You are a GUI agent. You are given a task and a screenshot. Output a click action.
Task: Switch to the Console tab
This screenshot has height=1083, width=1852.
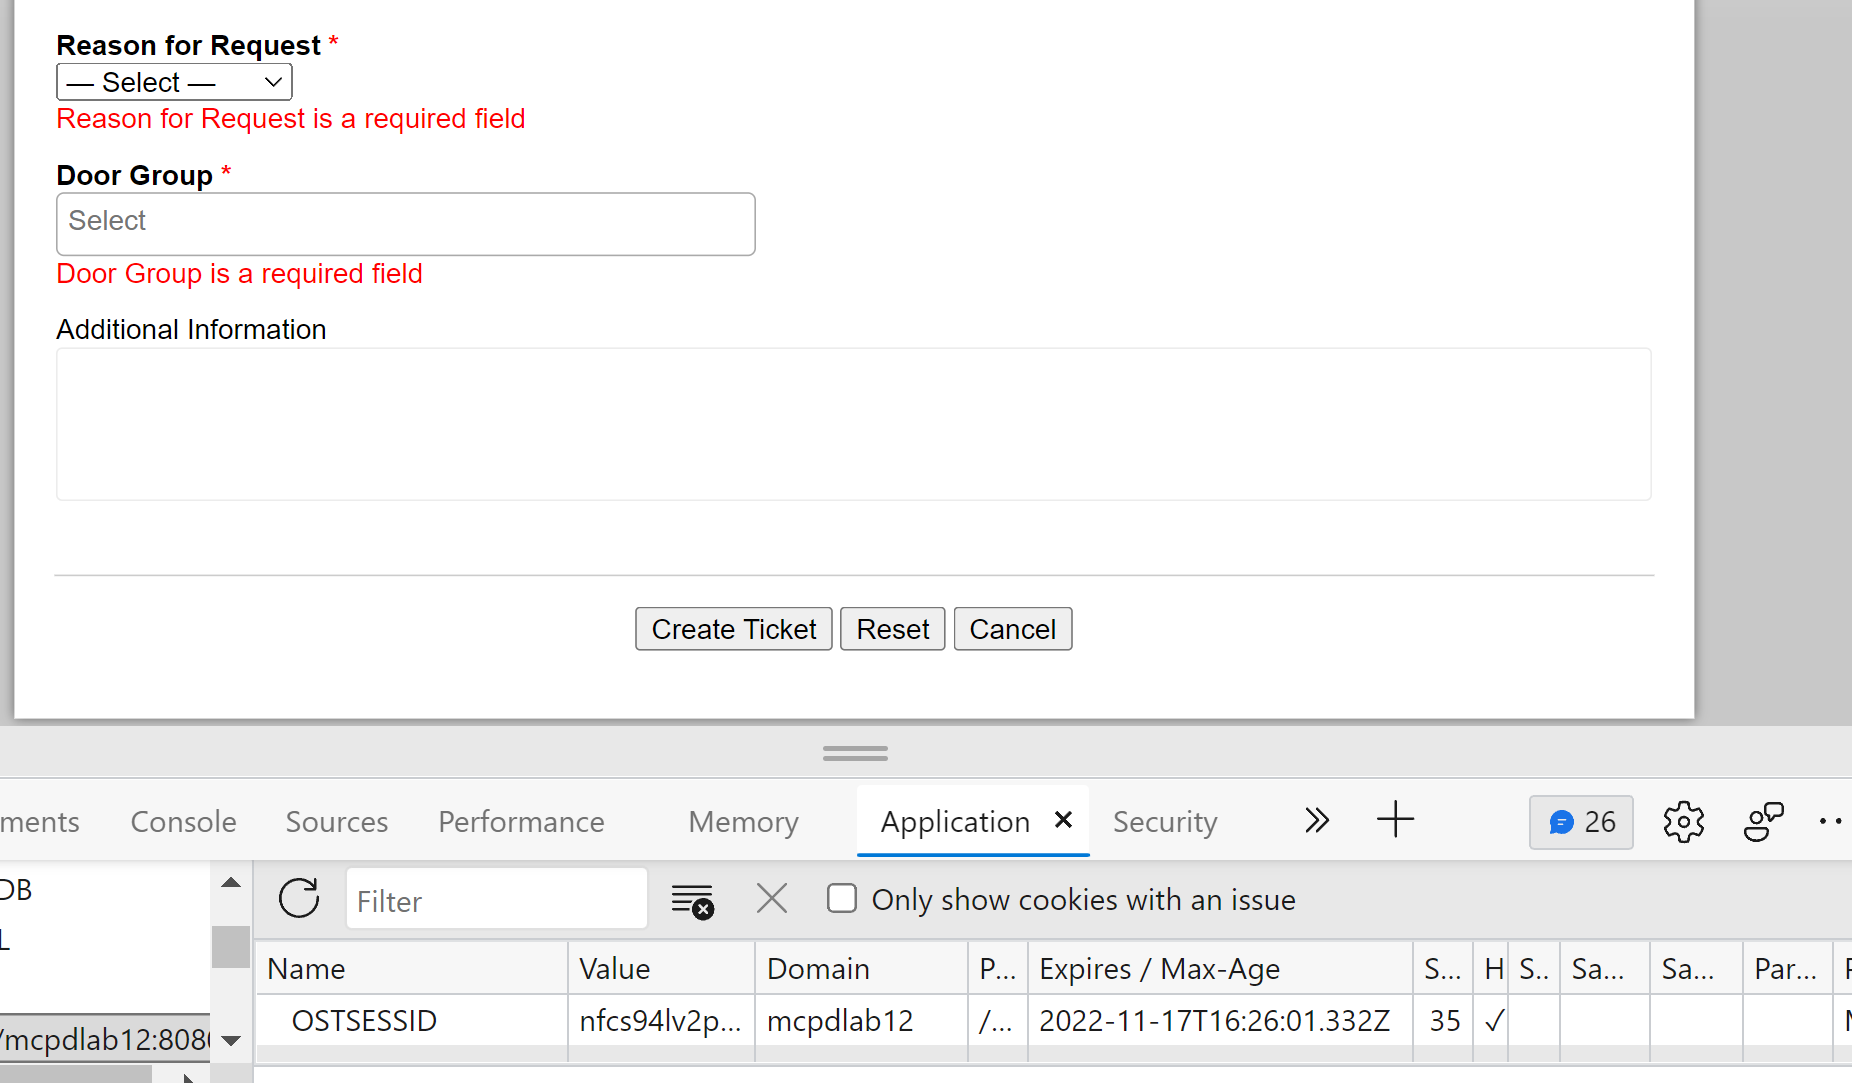[183, 822]
